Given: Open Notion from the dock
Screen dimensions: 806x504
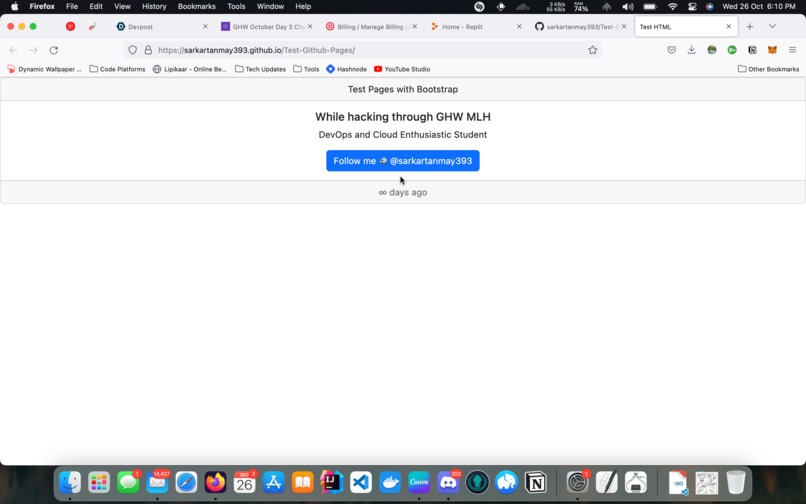Looking at the screenshot, I should (x=536, y=482).
